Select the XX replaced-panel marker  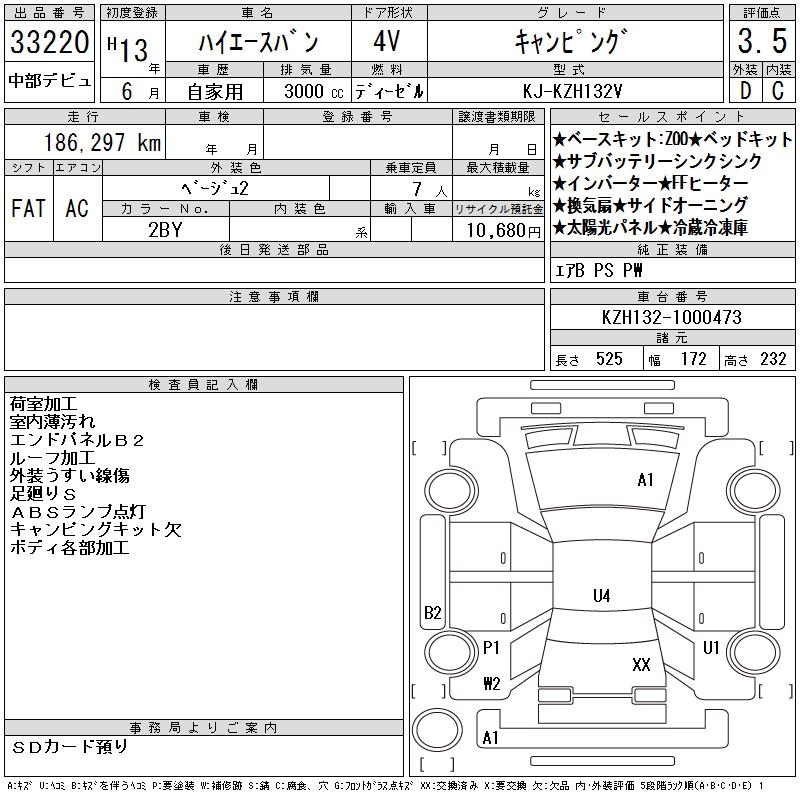tap(641, 665)
